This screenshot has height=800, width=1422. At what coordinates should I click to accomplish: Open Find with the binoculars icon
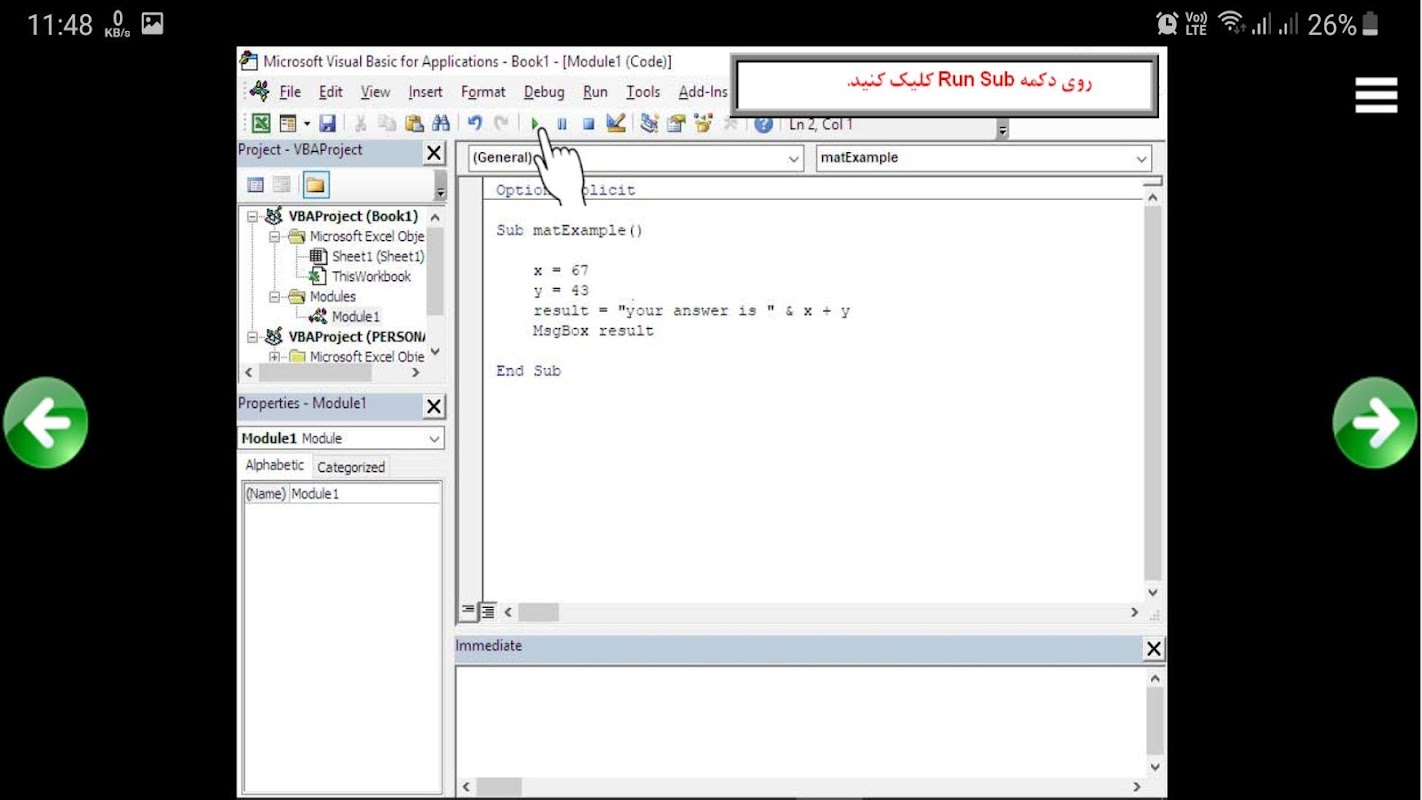pos(440,124)
